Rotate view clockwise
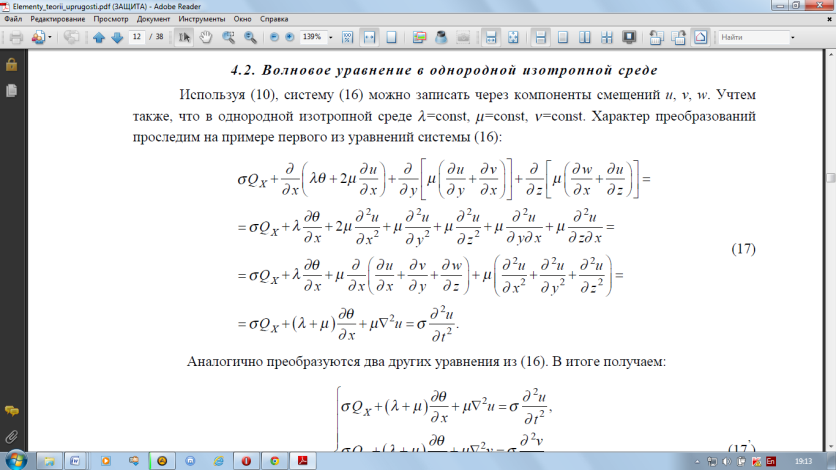 [x=679, y=37]
